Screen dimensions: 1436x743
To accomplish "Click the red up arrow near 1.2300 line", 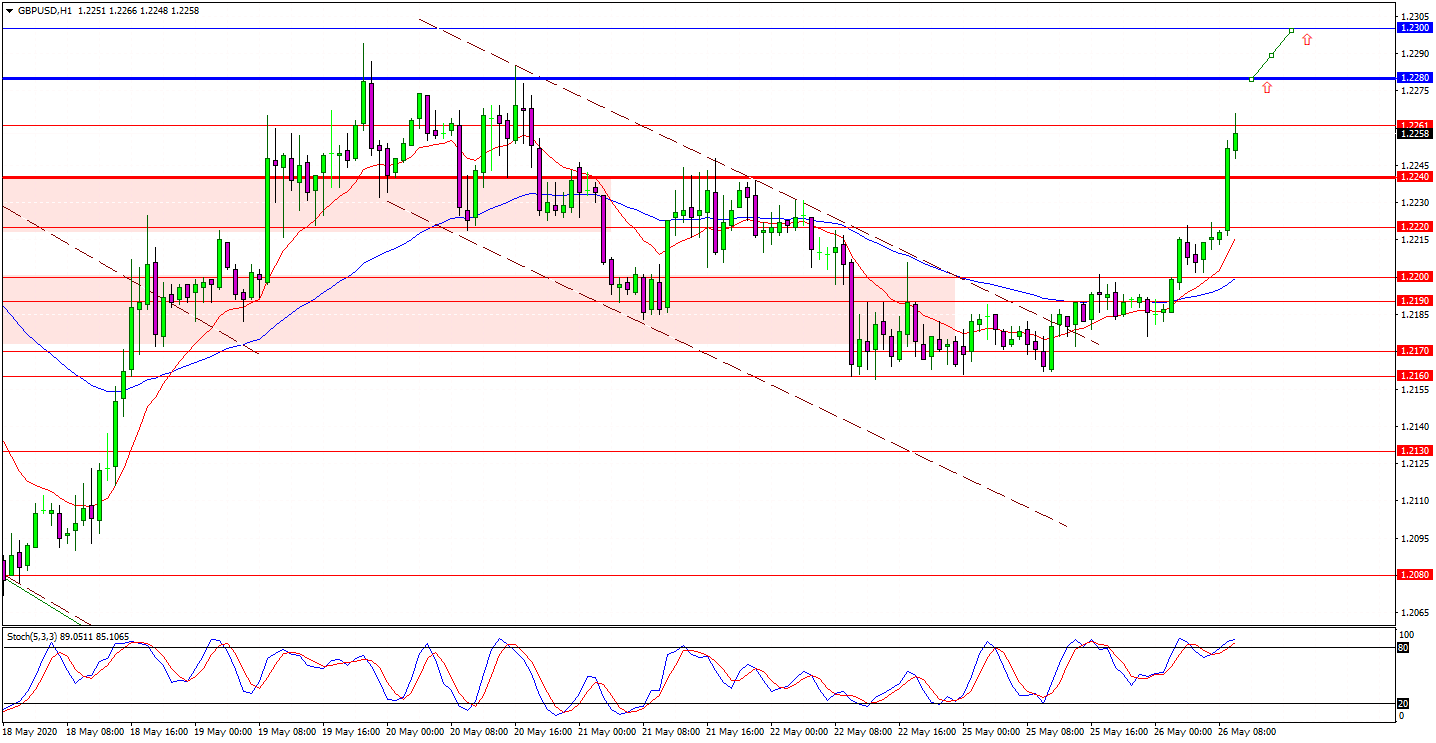I will tap(1306, 40).
